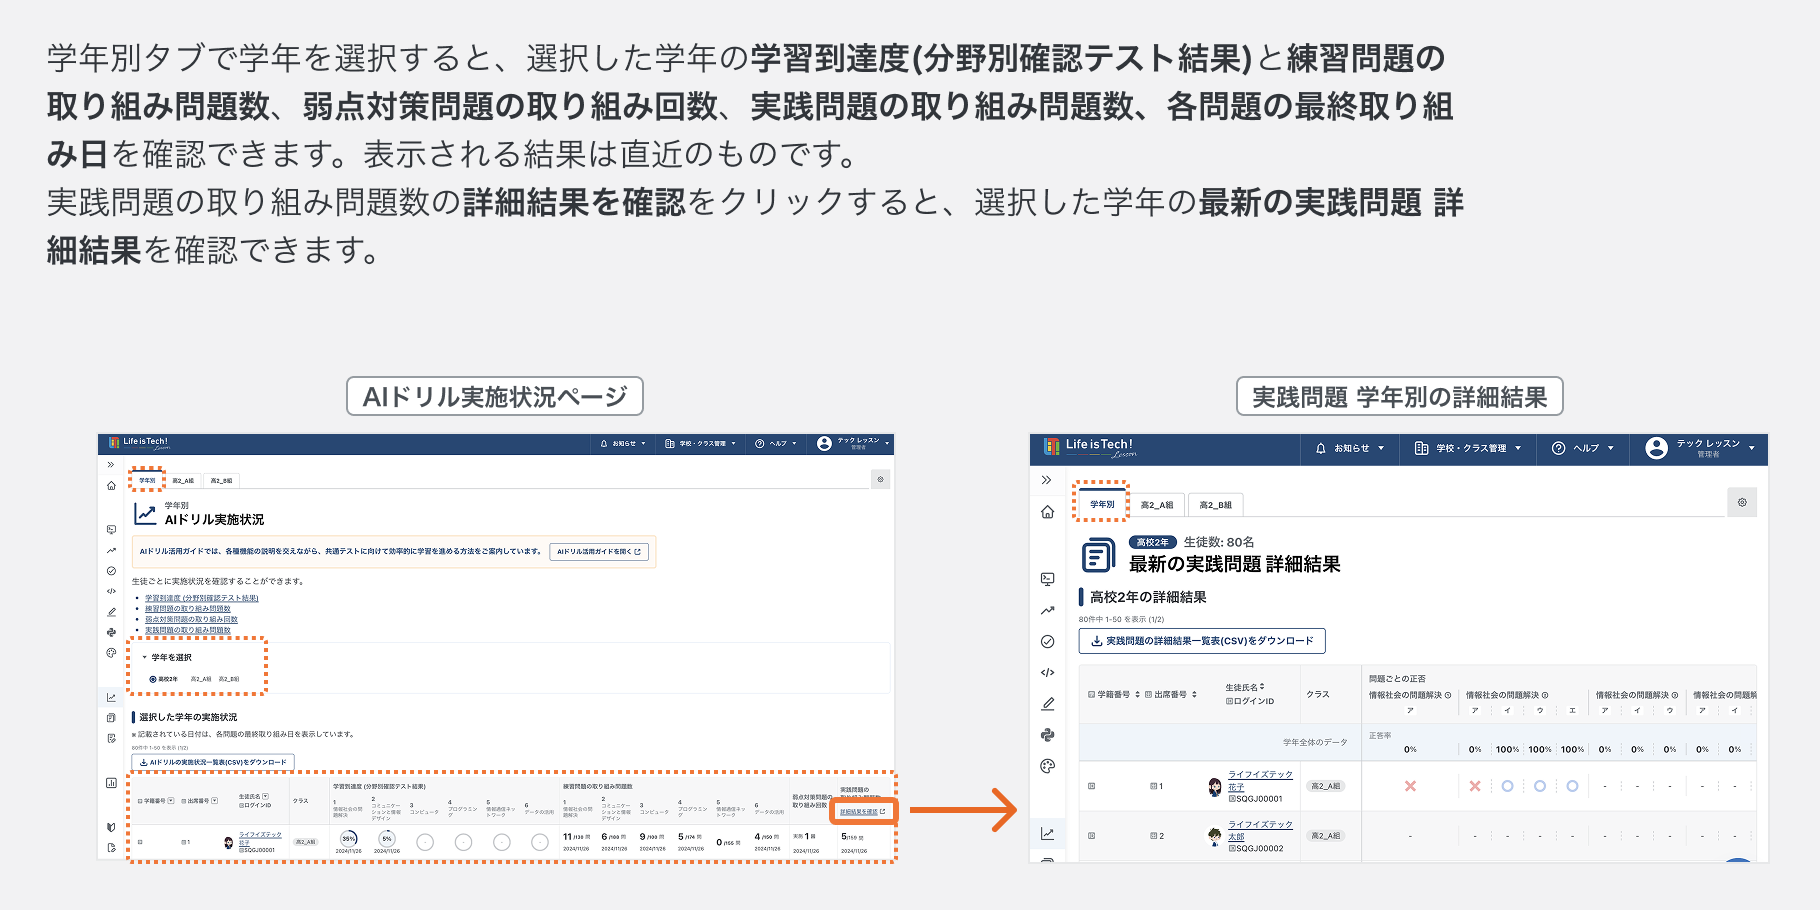1820x910 pixels.
Task: Click Life is Tech! logo in right screenshot
Action: pos(1089,447)
